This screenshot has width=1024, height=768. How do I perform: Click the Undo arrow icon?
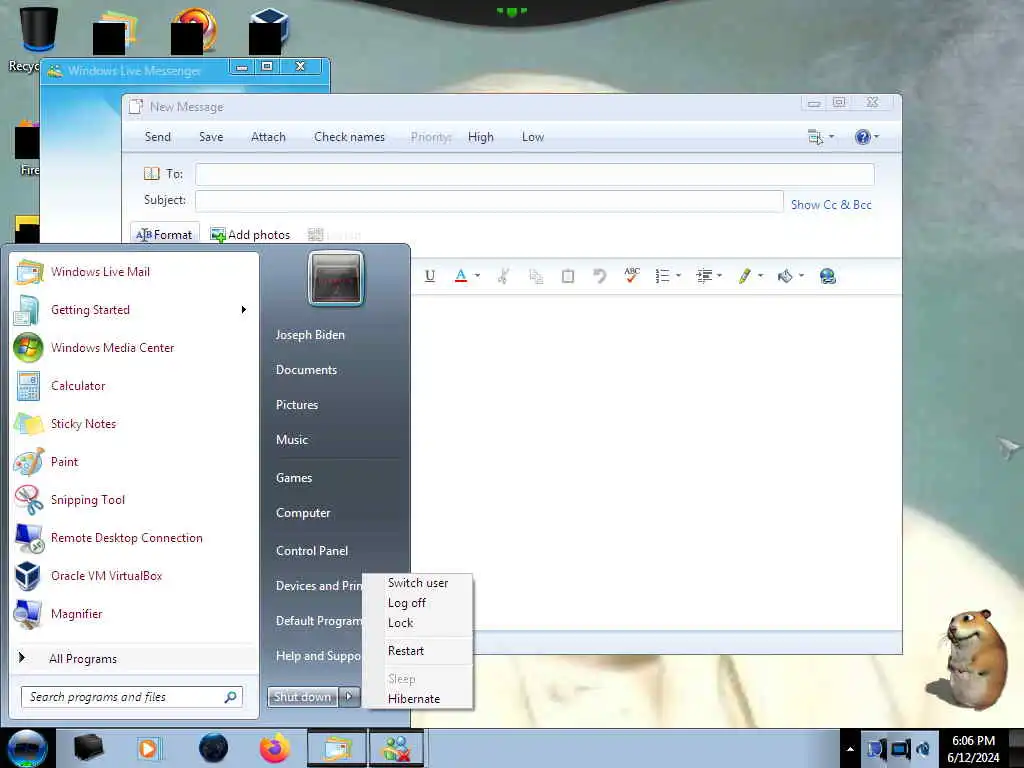tap(600, 276)
